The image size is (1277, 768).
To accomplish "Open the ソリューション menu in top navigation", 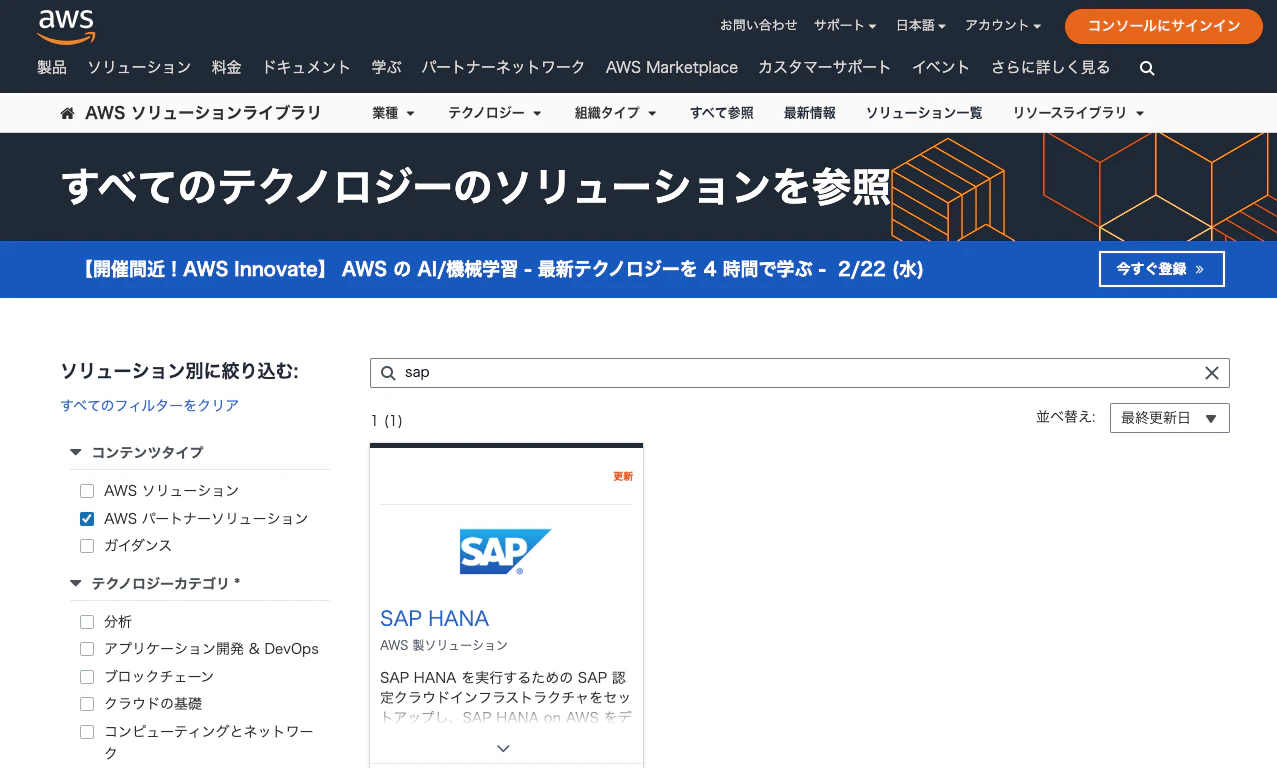I will click(139, 68).
